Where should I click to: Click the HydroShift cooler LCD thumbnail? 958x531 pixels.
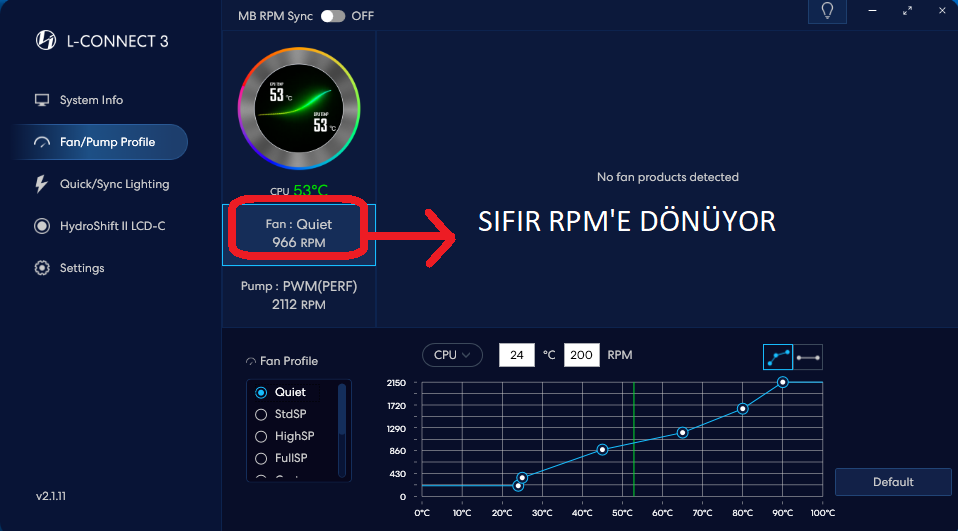tap(299, 108)
